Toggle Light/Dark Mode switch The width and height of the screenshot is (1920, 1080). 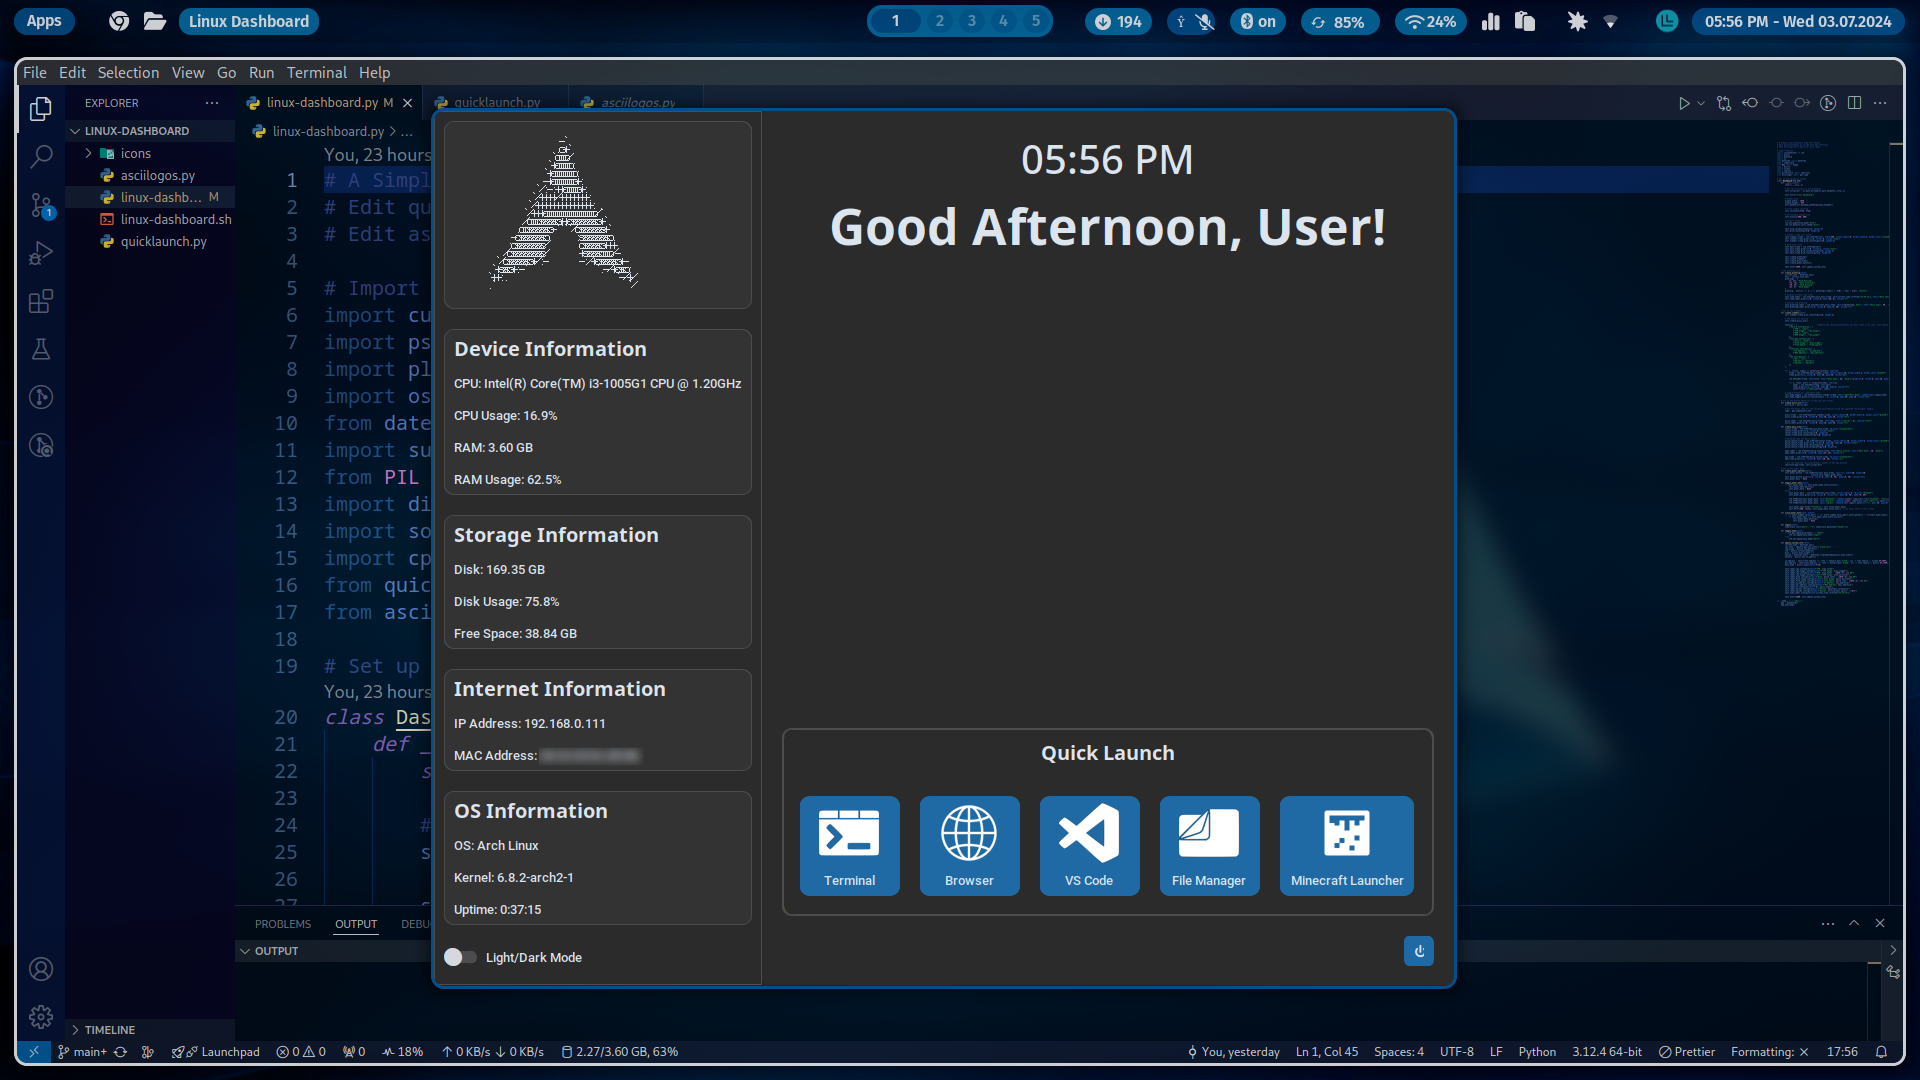(459, 957)
